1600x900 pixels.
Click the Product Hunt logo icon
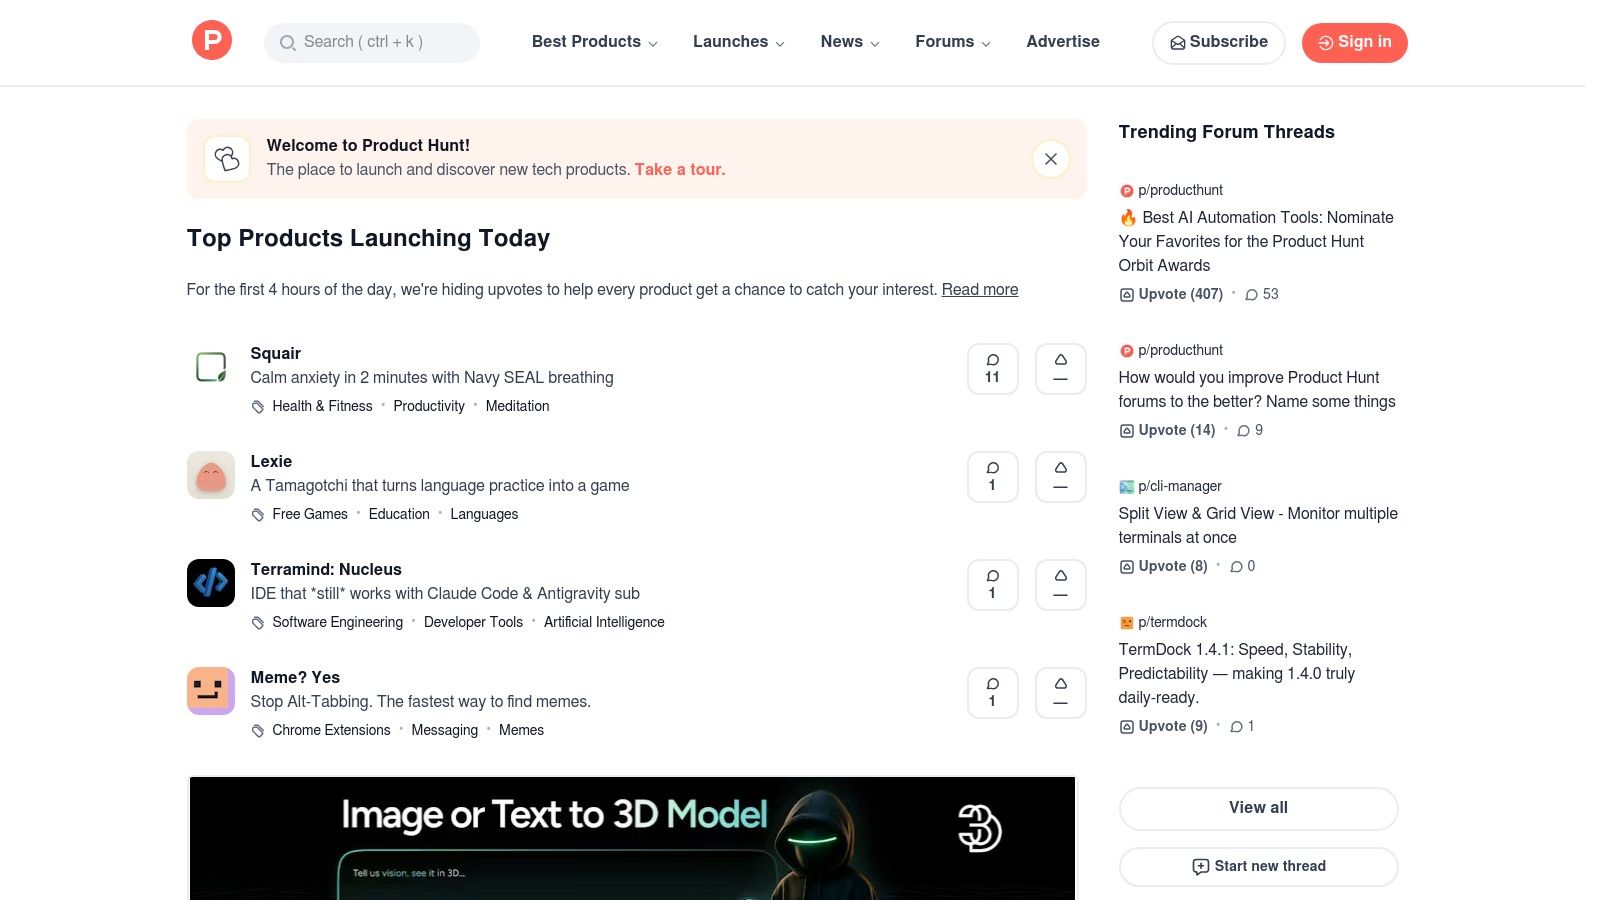coord(211,41)
